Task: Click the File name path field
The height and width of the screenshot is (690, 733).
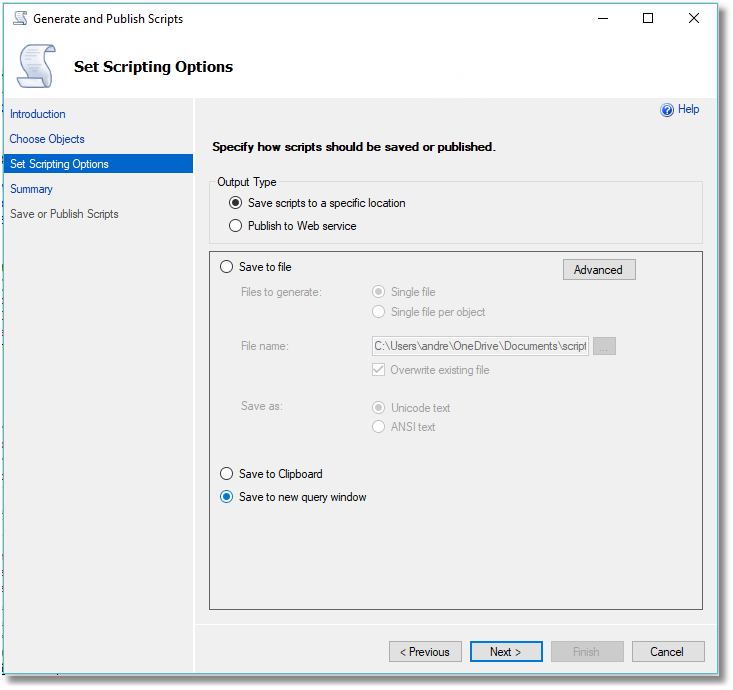Action: [x=480, y=346]
